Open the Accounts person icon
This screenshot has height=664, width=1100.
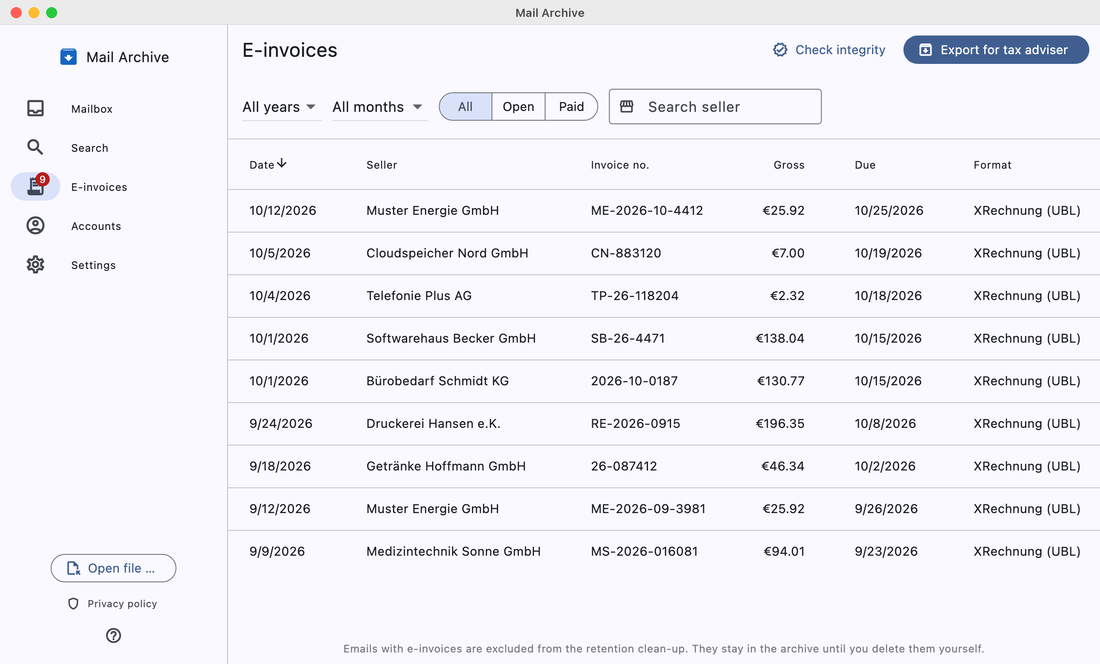pos(35,225)
